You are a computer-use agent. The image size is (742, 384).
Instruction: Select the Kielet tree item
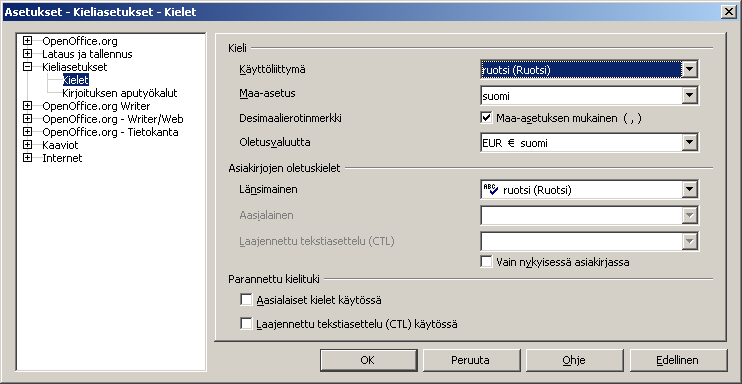click(x=76, y=80)
